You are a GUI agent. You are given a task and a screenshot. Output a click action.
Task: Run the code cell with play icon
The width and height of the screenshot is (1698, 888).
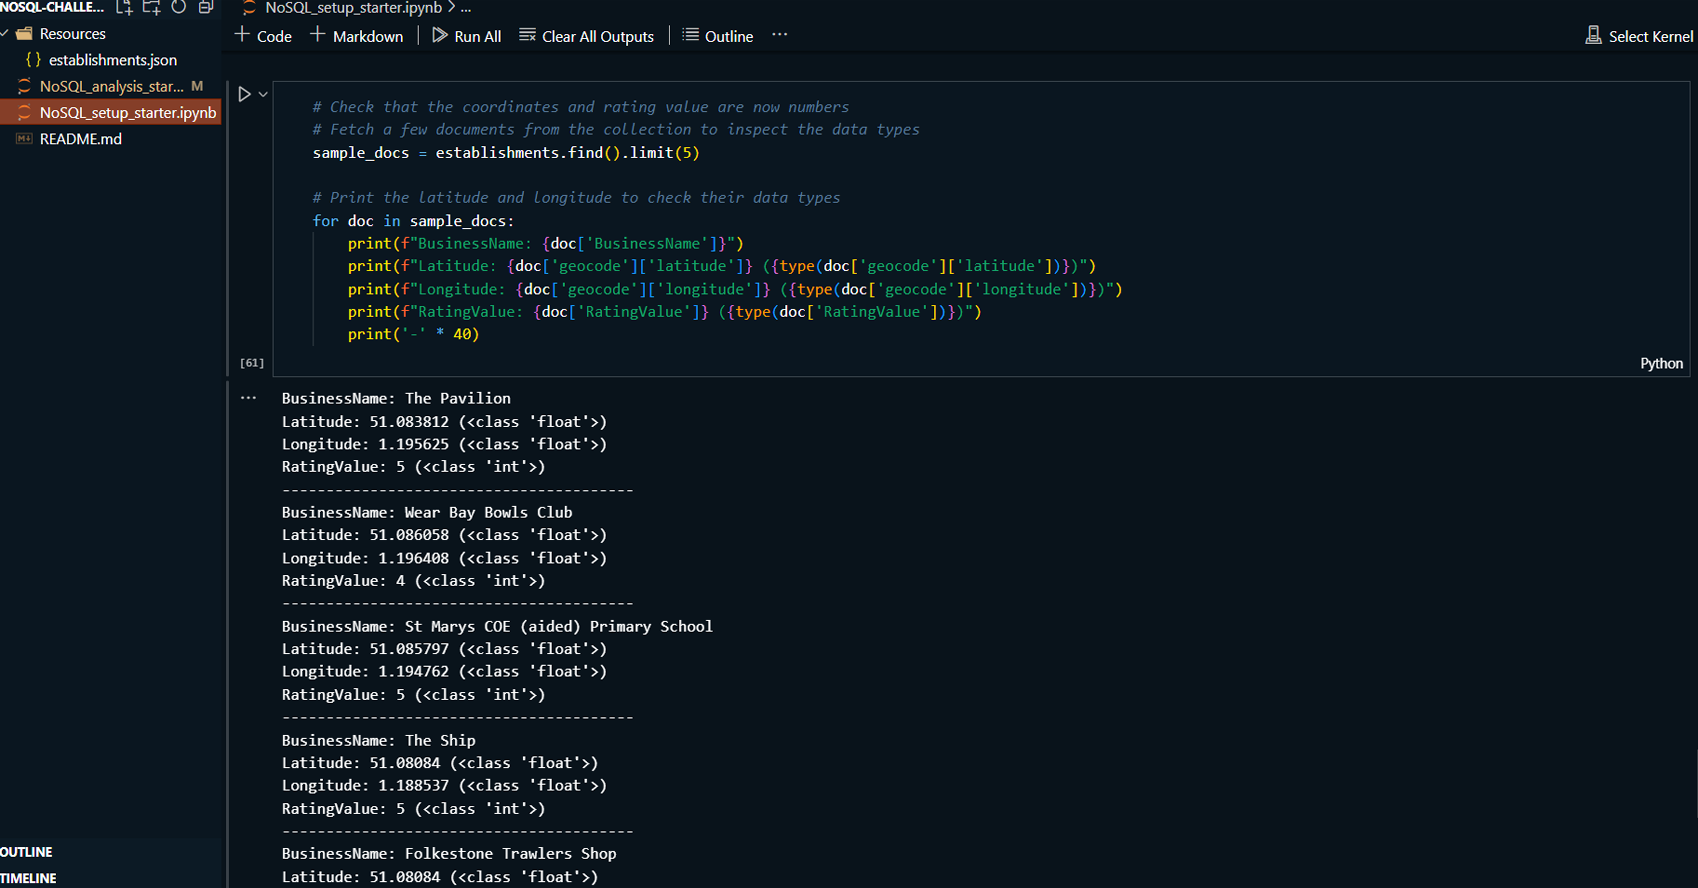(244, 94)
